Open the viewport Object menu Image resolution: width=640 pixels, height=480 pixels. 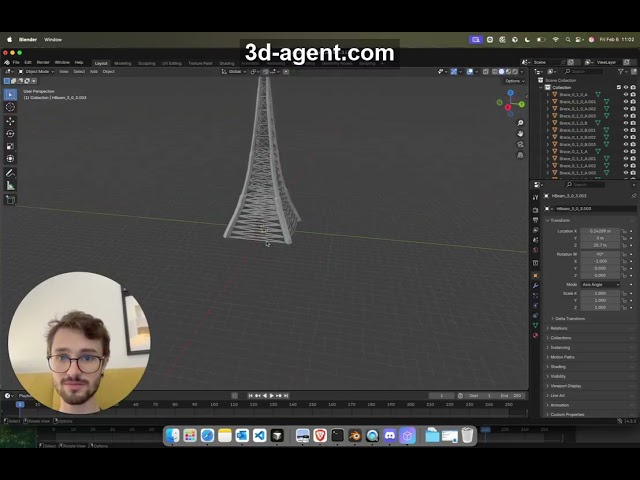(x=108, y=71)
